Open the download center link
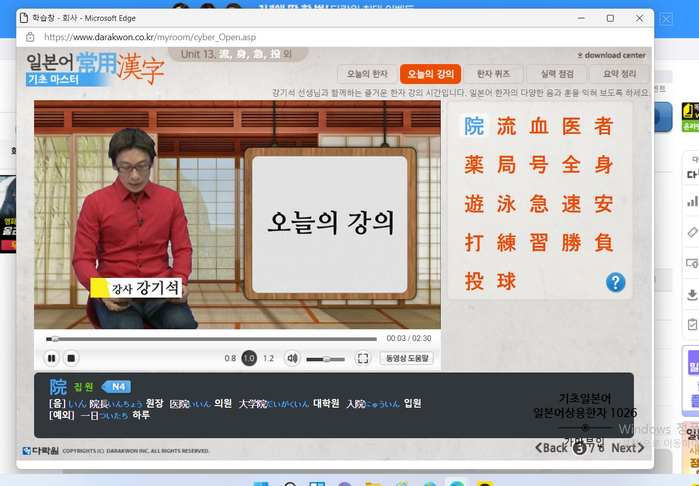The height and width of the screenshot is (486, 699). (611, 55)
